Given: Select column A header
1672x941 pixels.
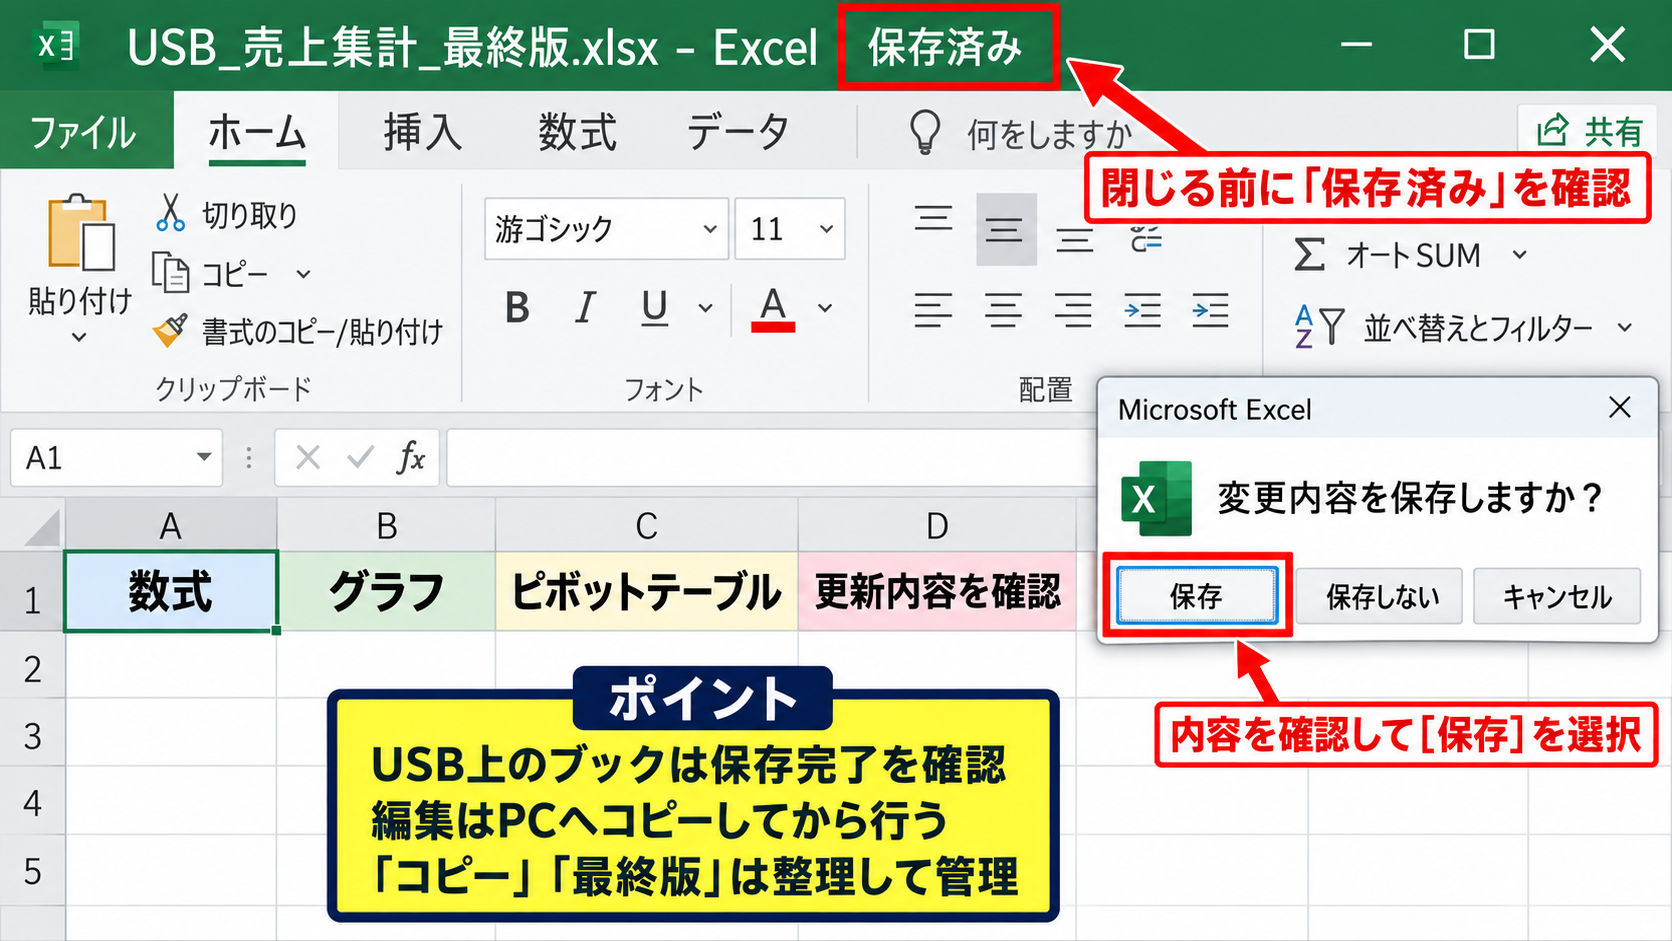Looking at the screenshot, I should point(171,525).
